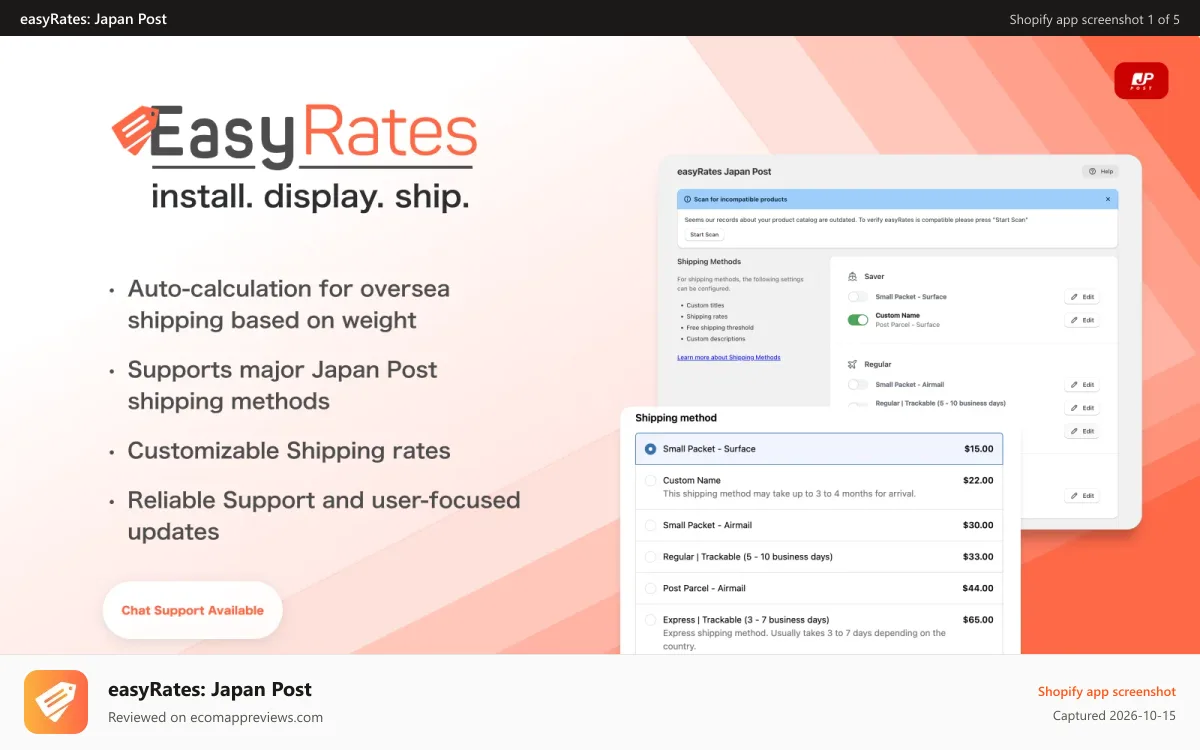The height and width of the screenshot is (750, 1200).
Task: Click the info icon in scan banner
Action: coord(687,199)
